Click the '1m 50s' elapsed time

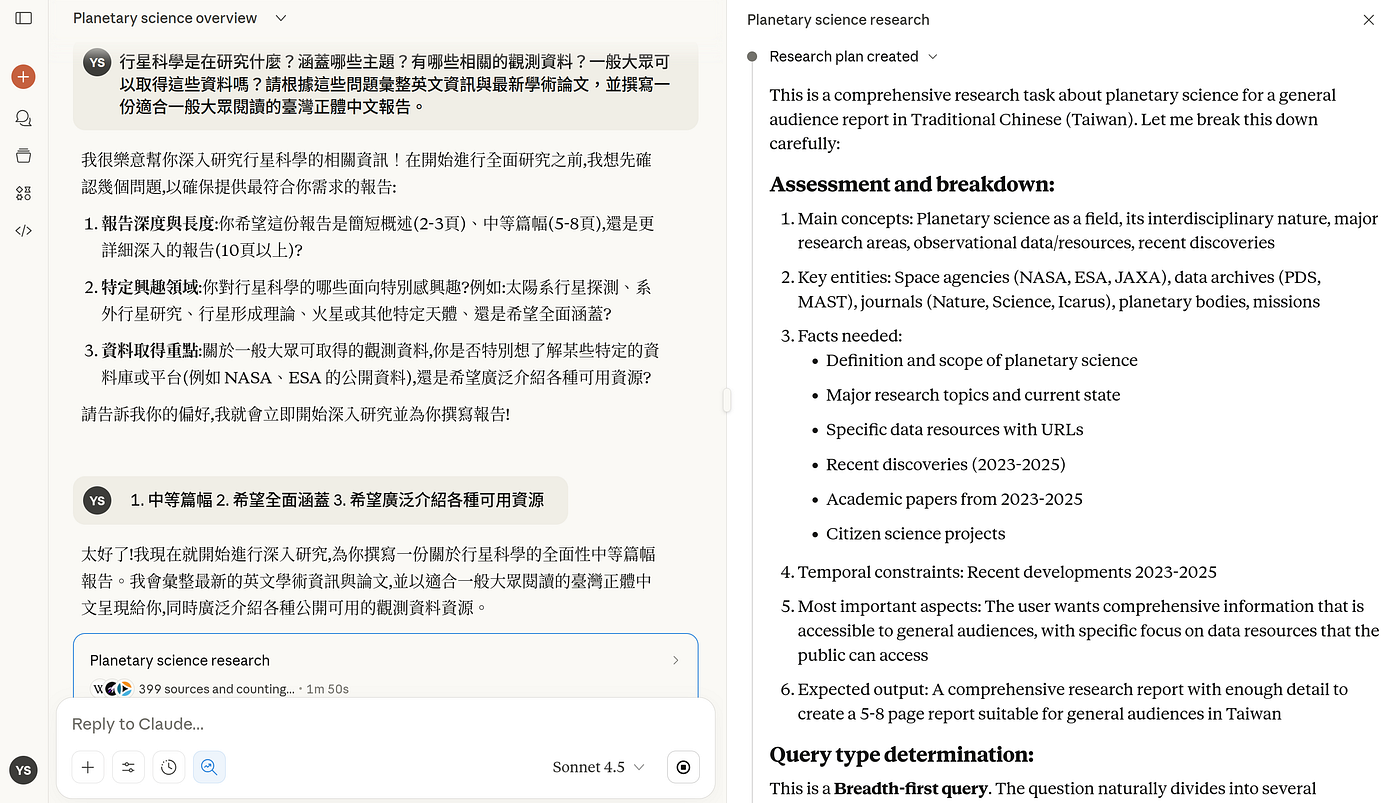pyautogui.click(x=328, y=689)
